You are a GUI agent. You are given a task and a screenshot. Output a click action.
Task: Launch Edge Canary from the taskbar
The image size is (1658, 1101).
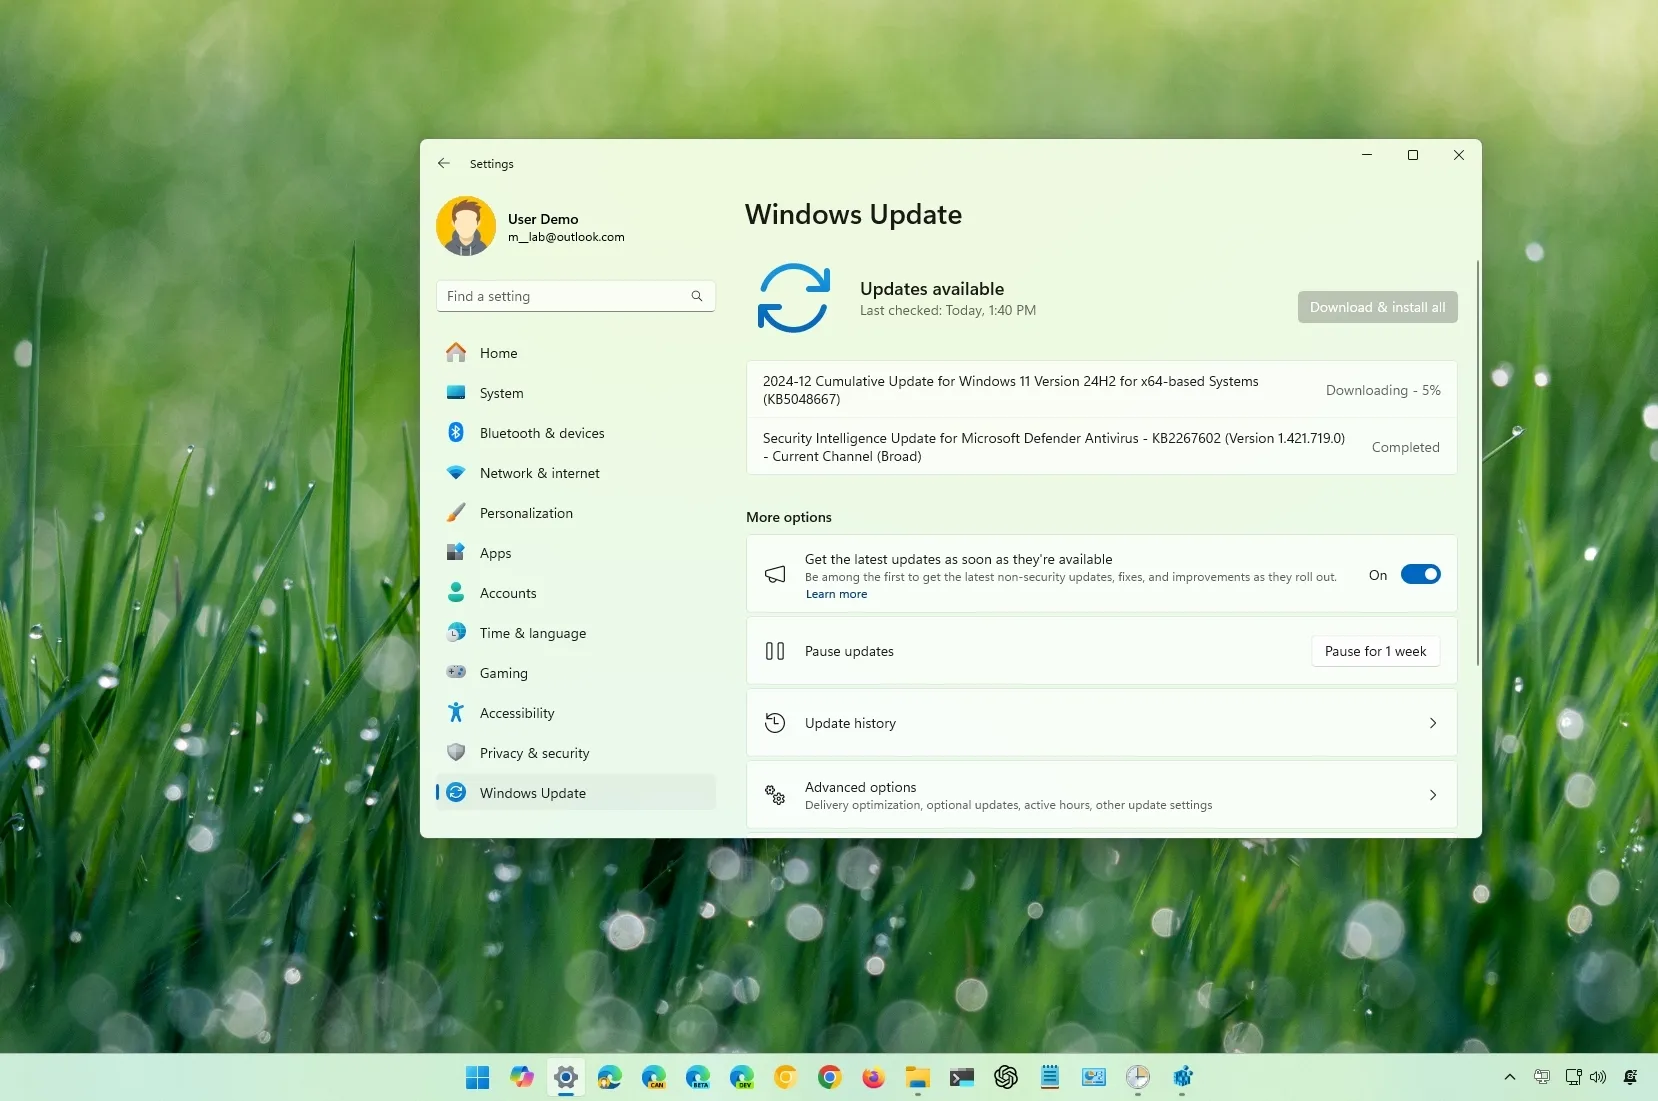[x=654, y=1077]
